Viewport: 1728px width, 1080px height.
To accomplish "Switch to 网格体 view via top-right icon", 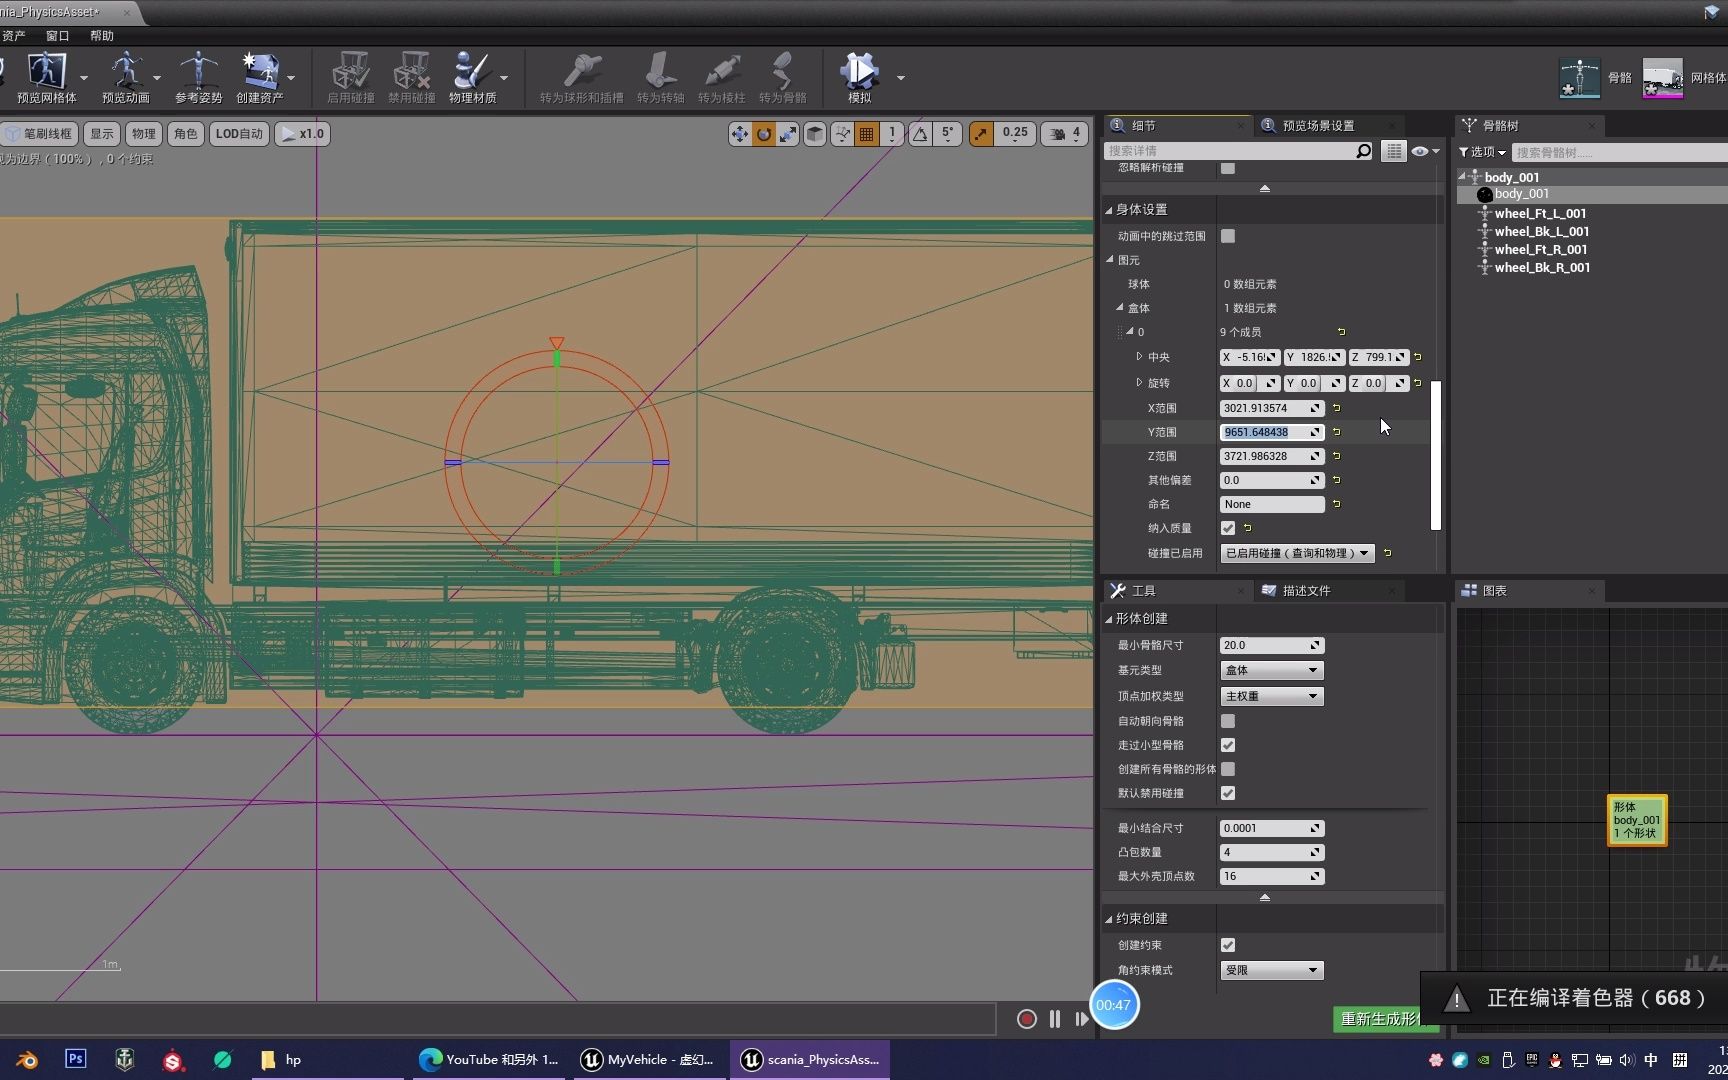I will click(x=1662, y=77).
